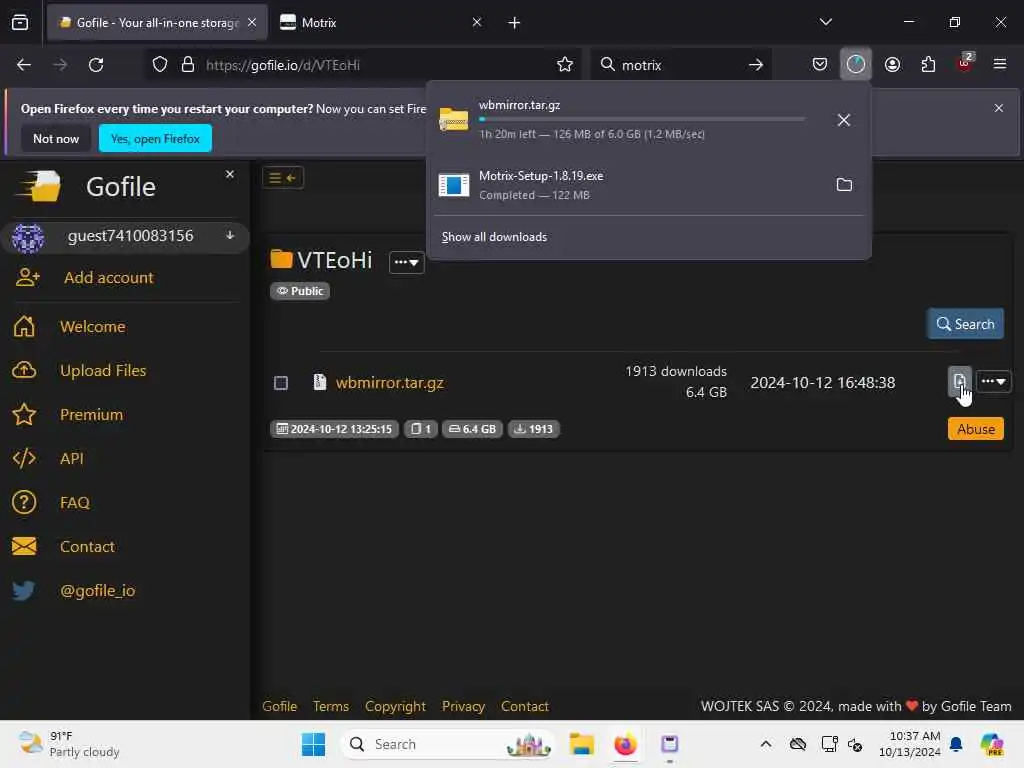The height and width of the screenshot is (768, 1024).
Task: Open the clock showing 10:37 AM
Action: pyautogui.click(x=909, y=744)
